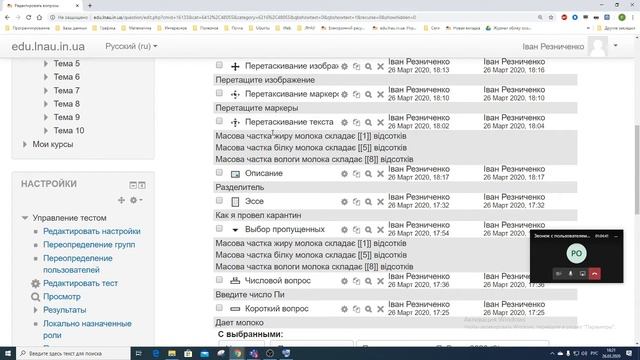Open Chrome from the taskbar
The width and height of the screenshot is (640, 360).
pyautogui.click(x=237, y=353)
